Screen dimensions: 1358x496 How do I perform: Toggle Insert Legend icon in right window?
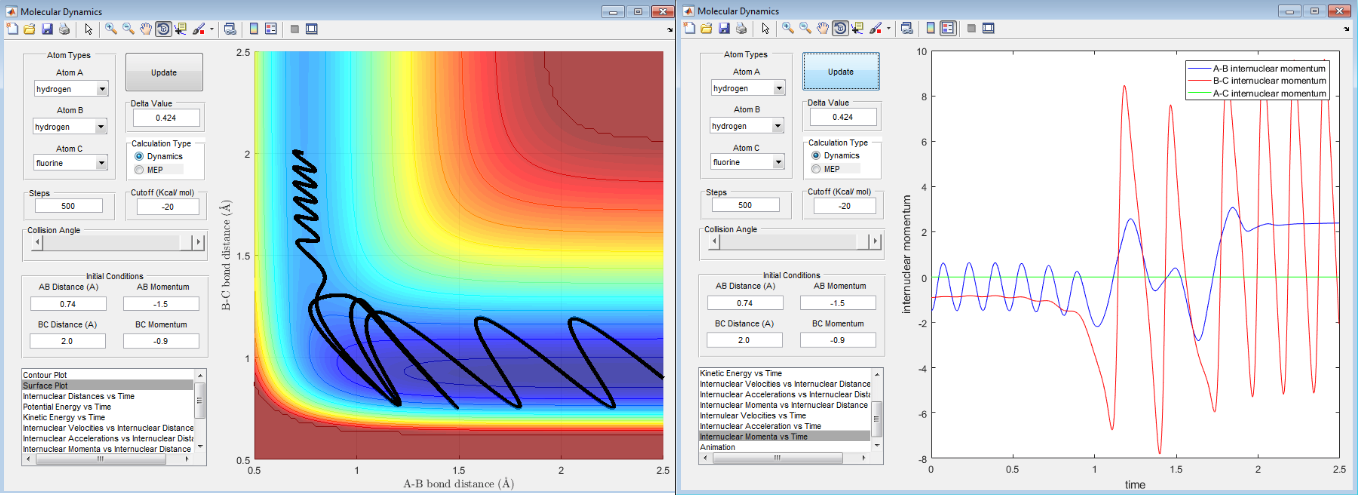pyautogui.click(x=947, y=28)
